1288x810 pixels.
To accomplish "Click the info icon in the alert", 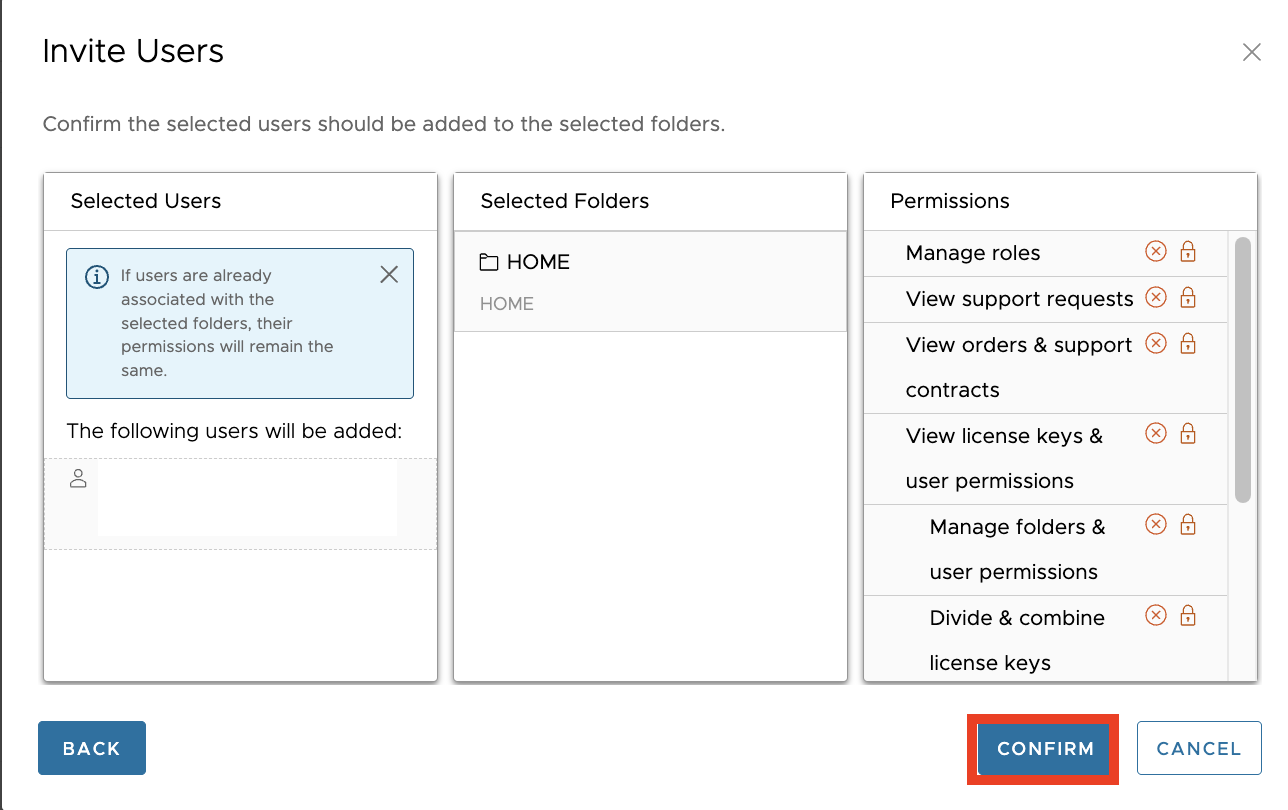I will [97, 277].
